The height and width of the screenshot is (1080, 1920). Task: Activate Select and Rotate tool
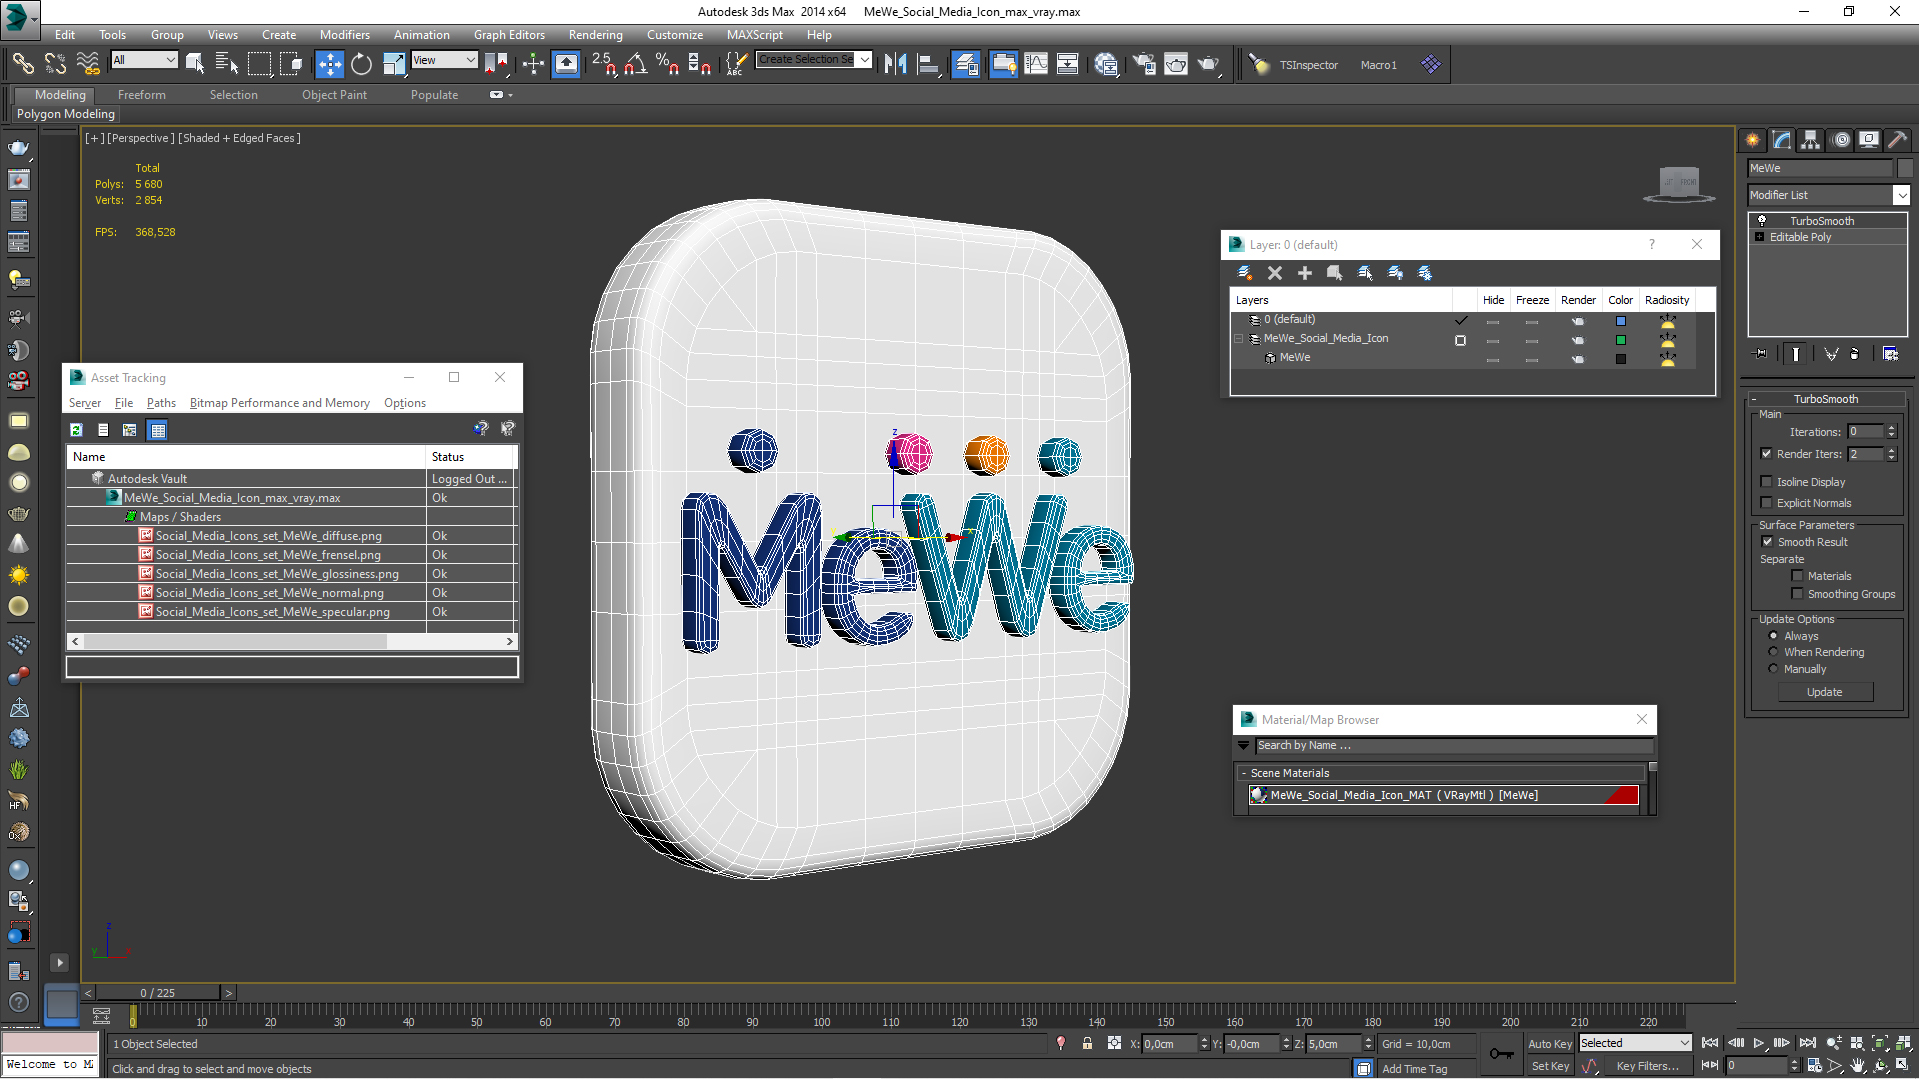click(x=361, y=64)
